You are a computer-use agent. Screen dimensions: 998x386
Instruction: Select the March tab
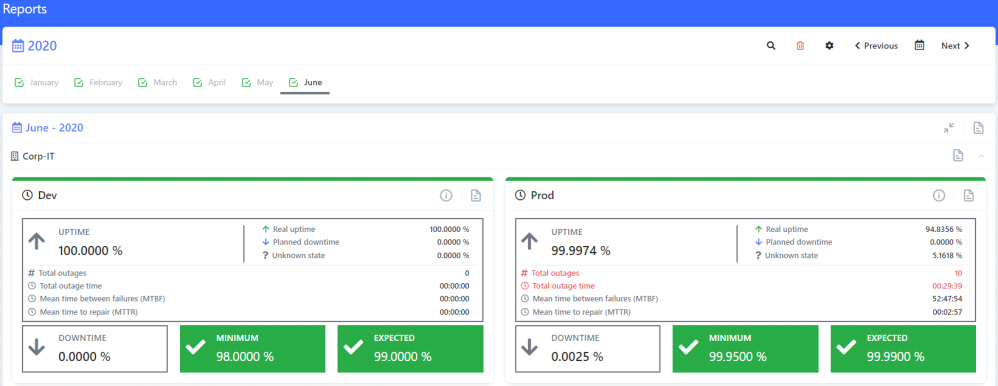[158, 82]
